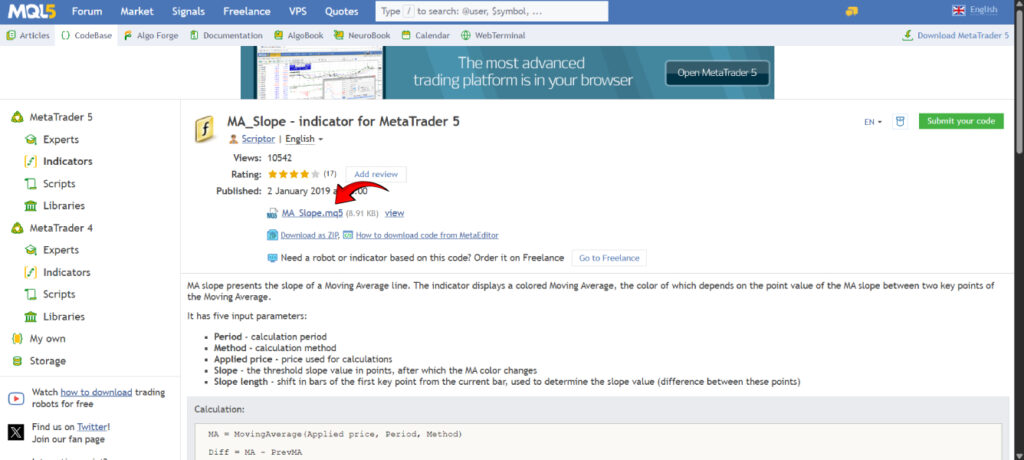The width and height of the screenshot is (1024, 460).
Task: Open the English site language selector in header
Action: coord(975,11)
